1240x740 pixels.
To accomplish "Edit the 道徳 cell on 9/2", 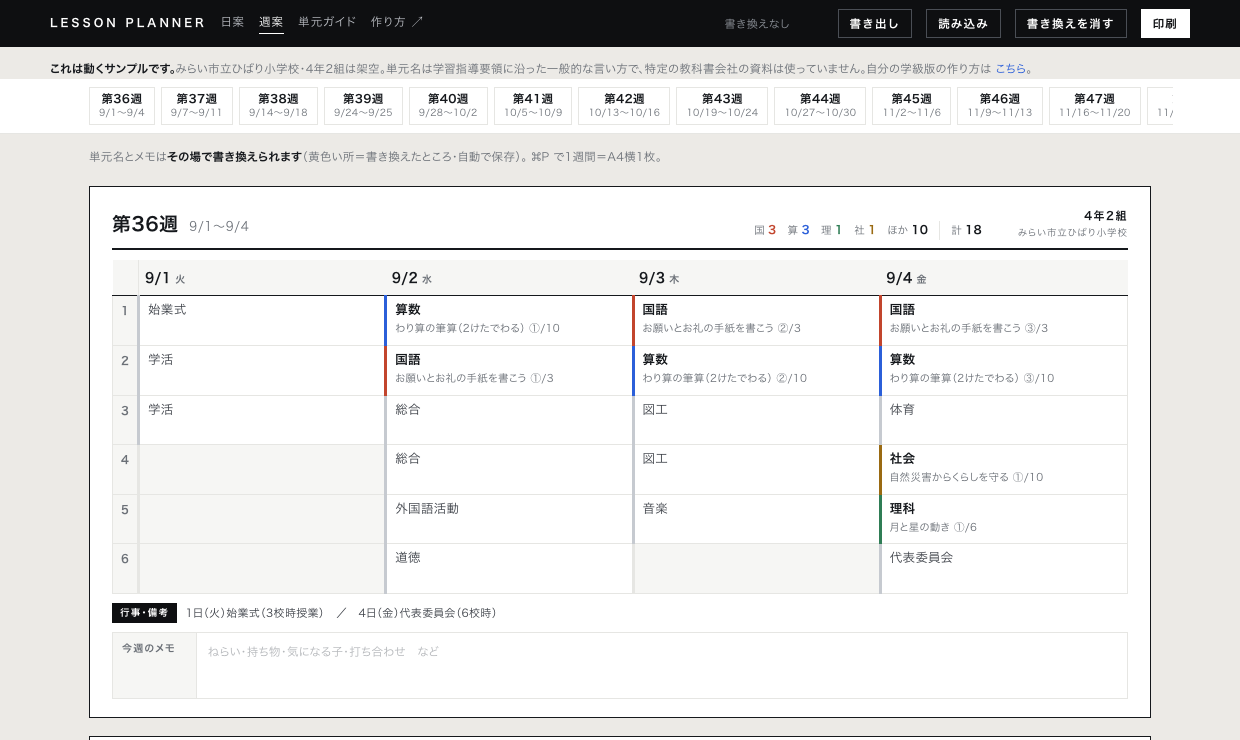I will 508,568.
